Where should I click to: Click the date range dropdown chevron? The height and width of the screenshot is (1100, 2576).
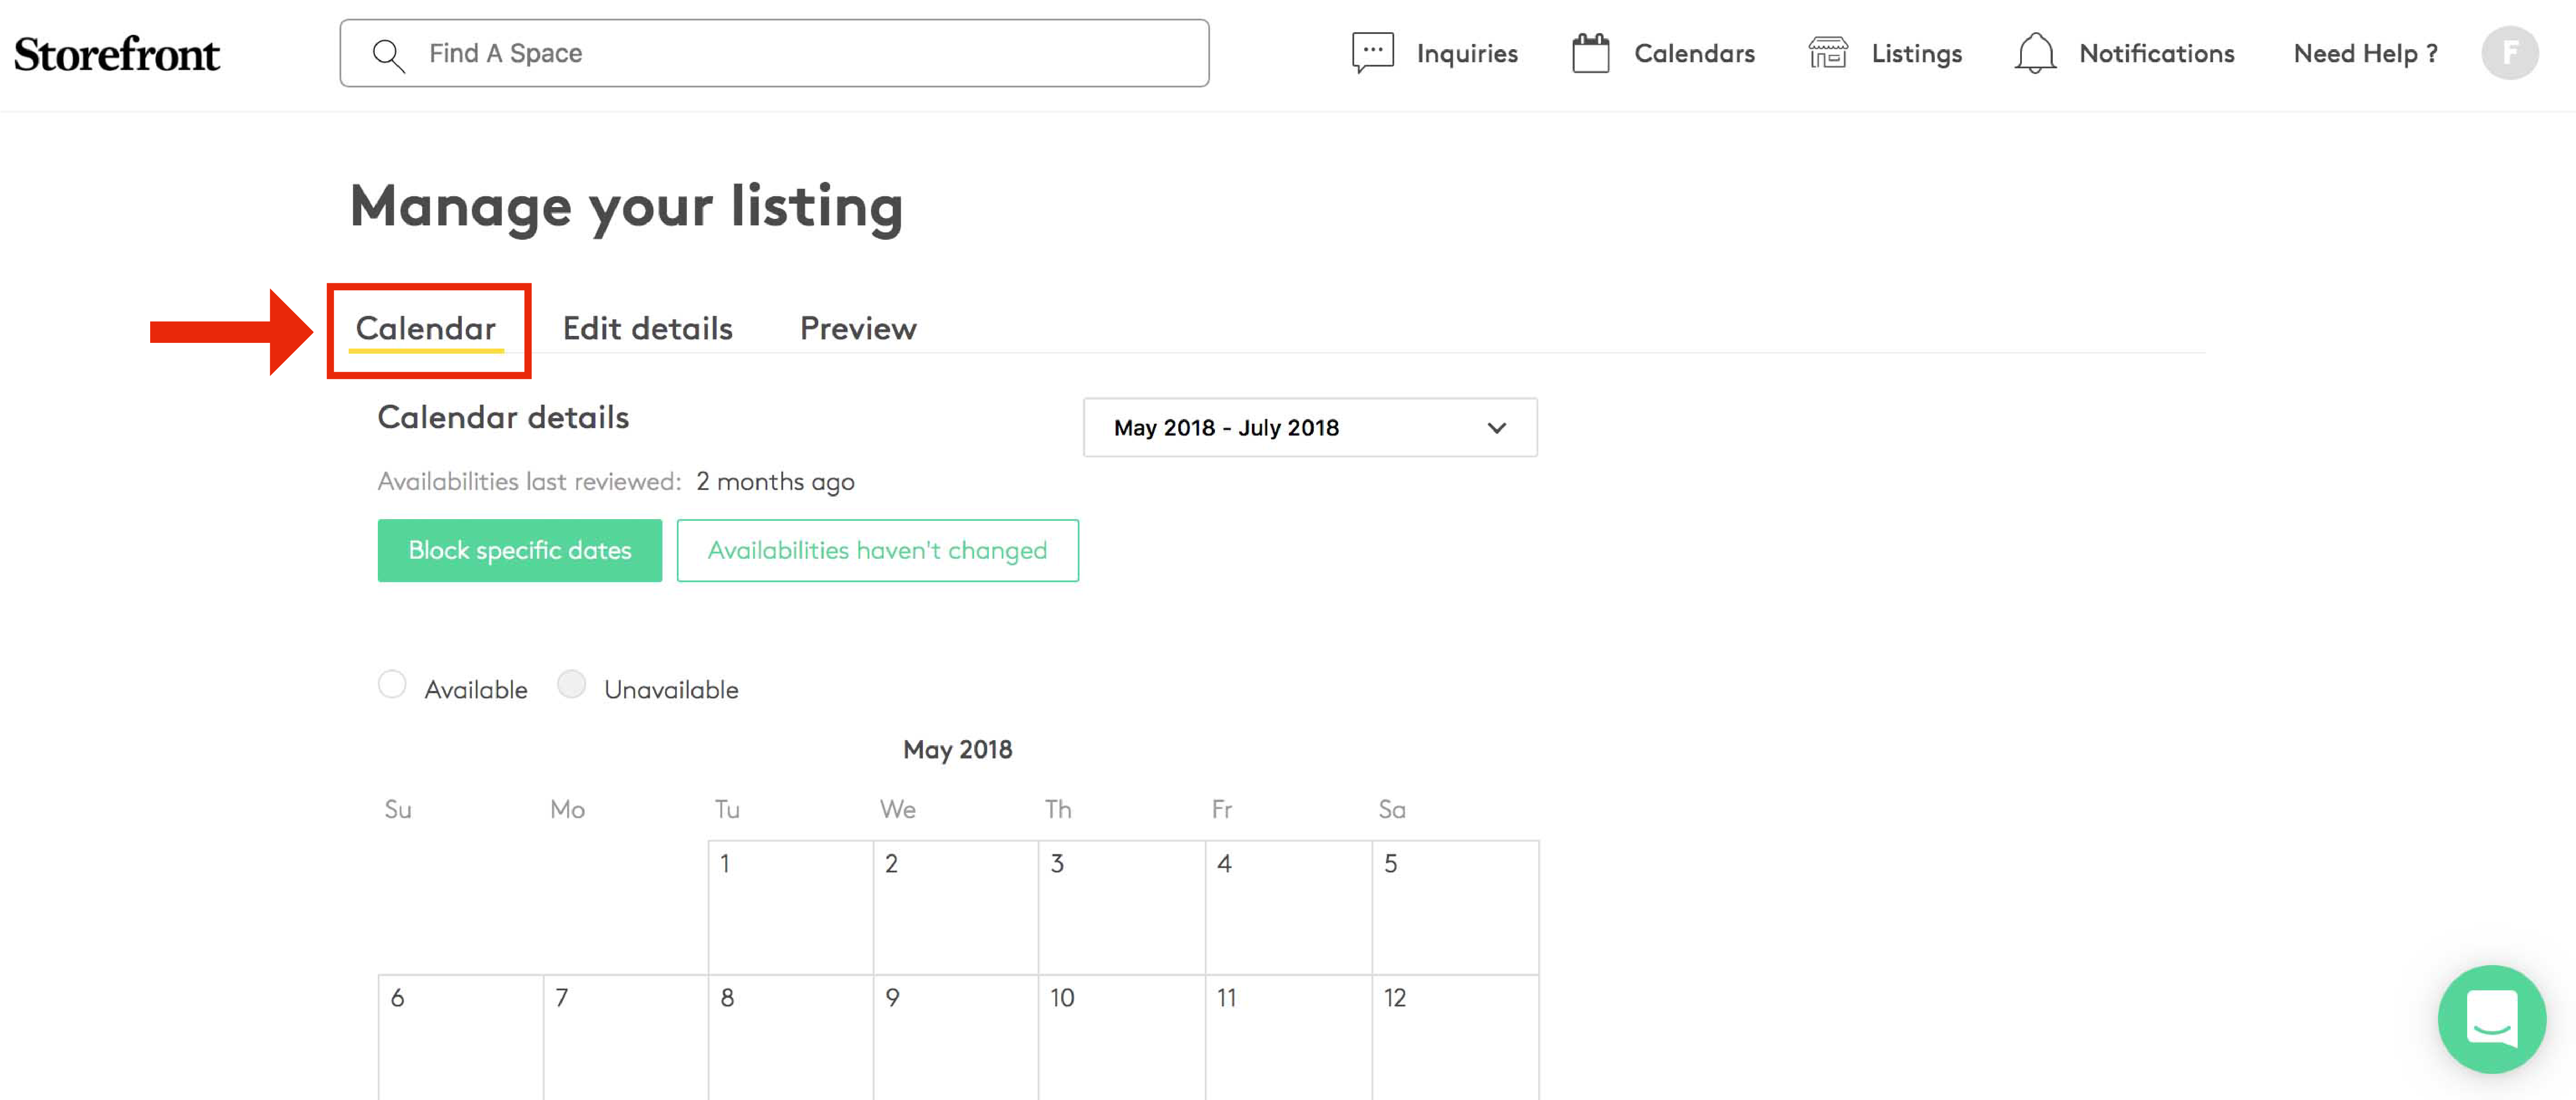coord(1496,428)
